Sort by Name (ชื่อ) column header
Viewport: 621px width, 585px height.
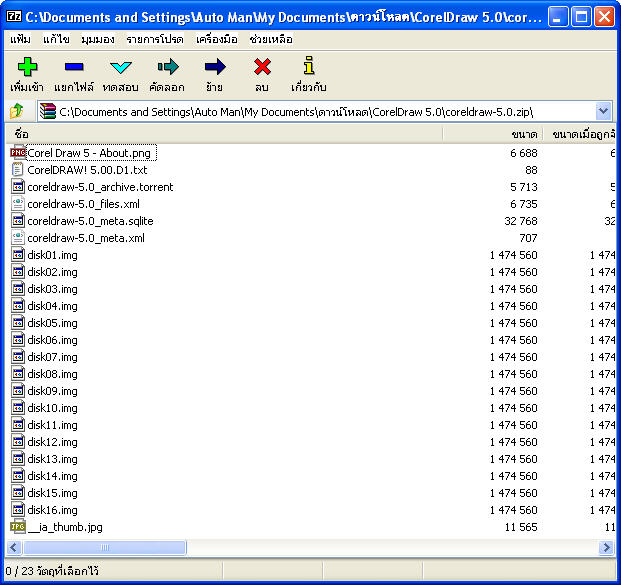[x=224, y=134]
